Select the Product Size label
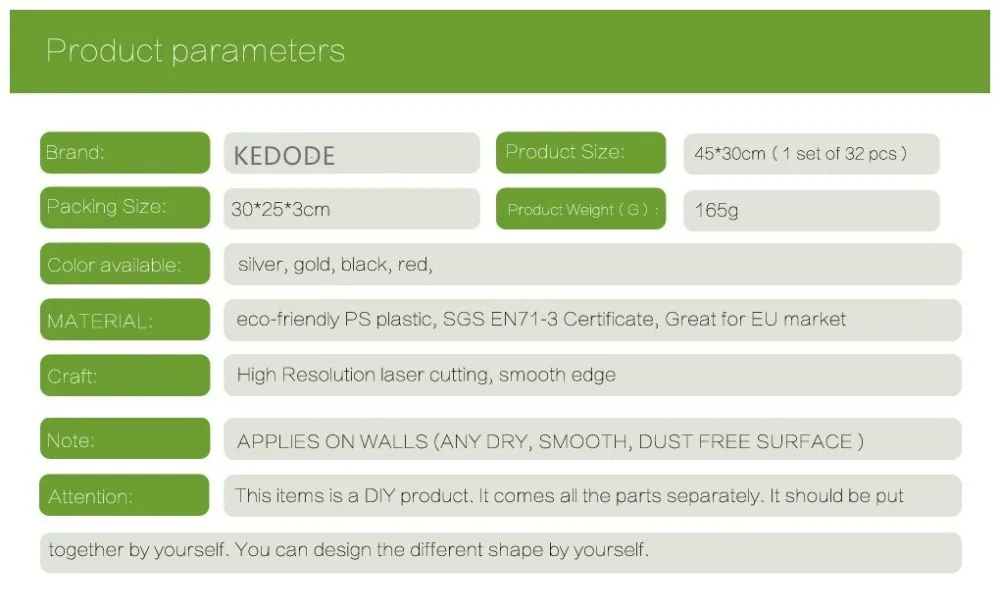This screenshot has height=609, width=1000. pos(581,152)
